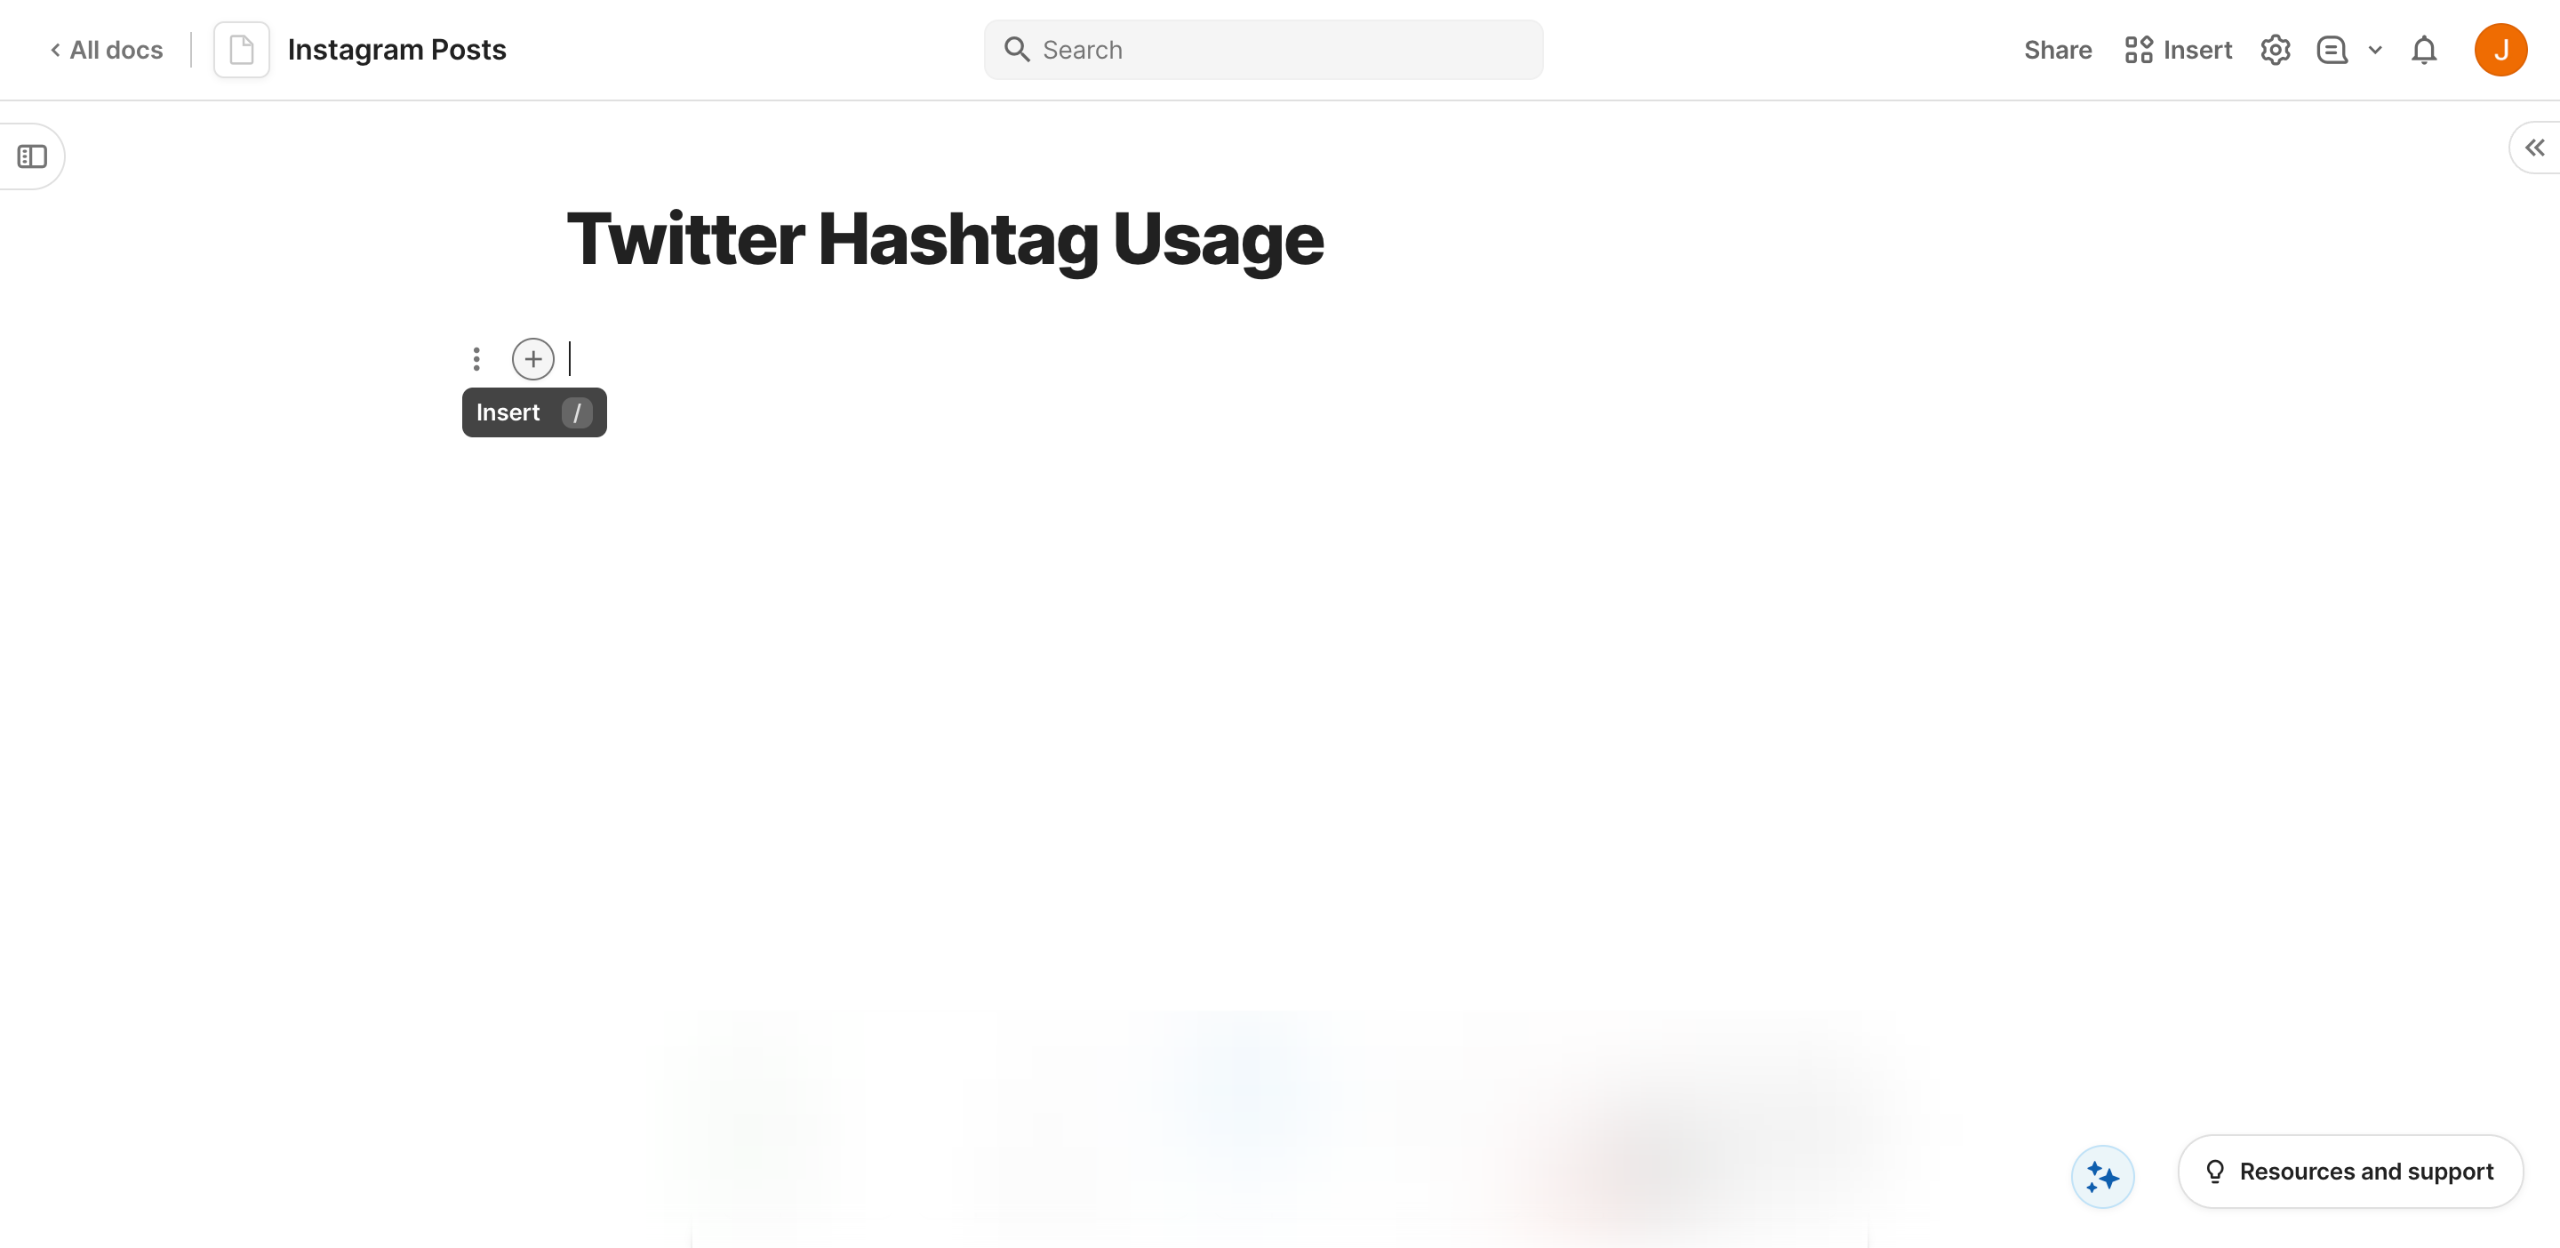Open the three-dot line options handle

click(x=477, y=359)
